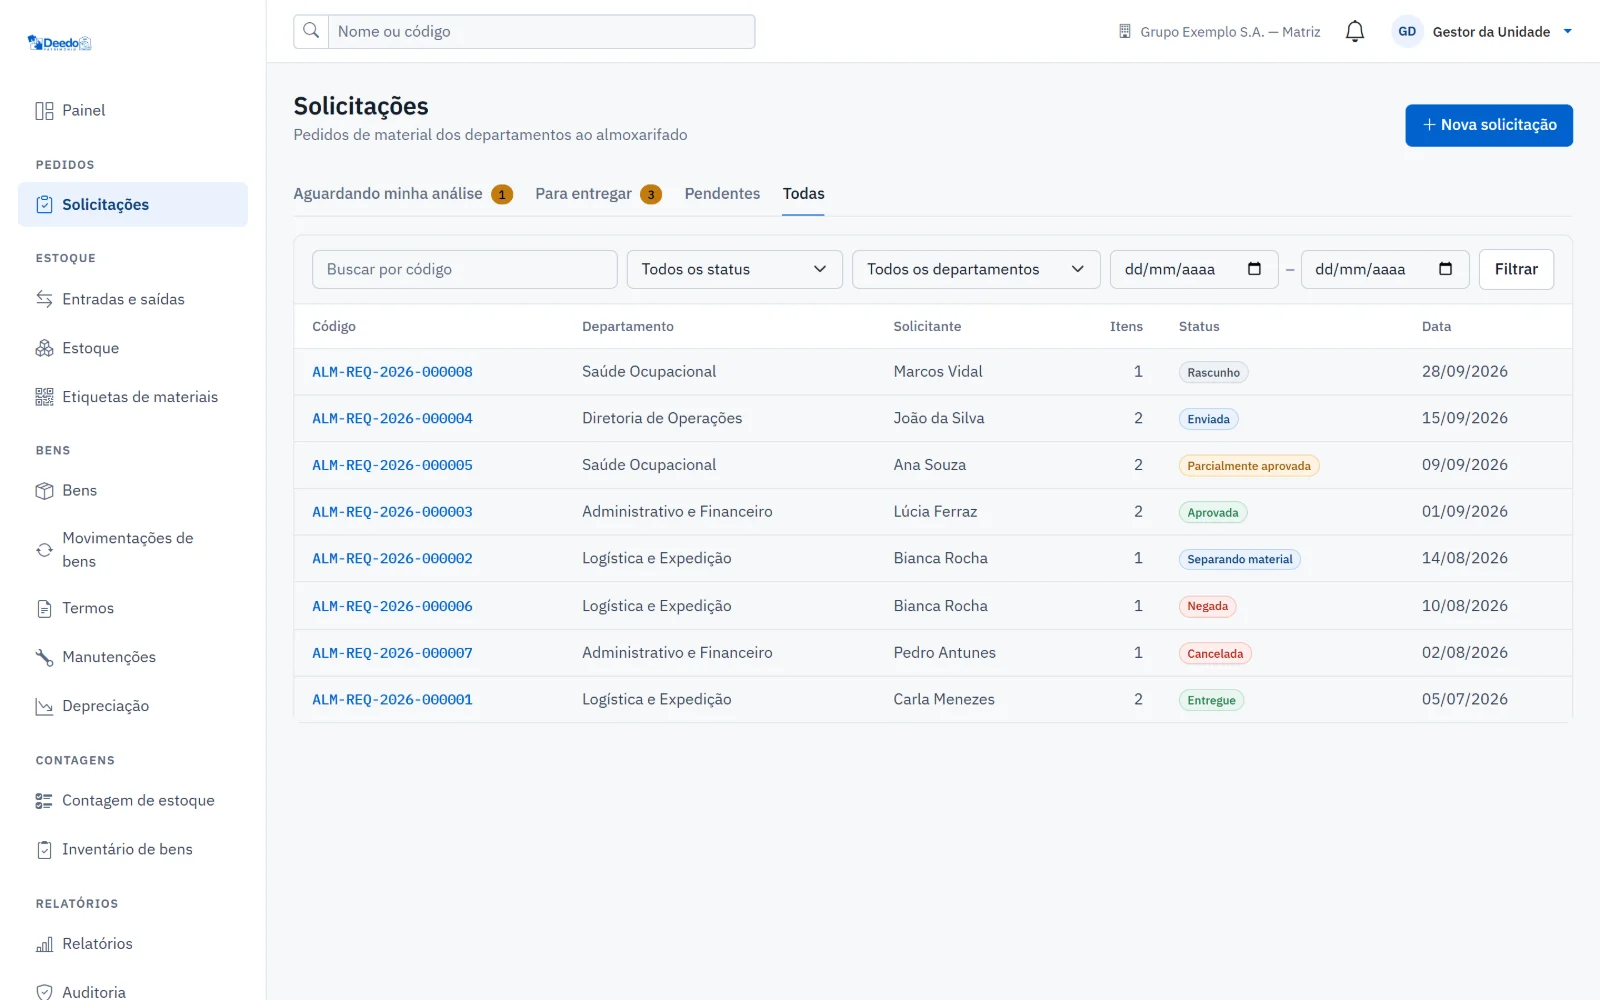
Task: Open the Painel dashboard icon
Action: [x=44, y=111]
